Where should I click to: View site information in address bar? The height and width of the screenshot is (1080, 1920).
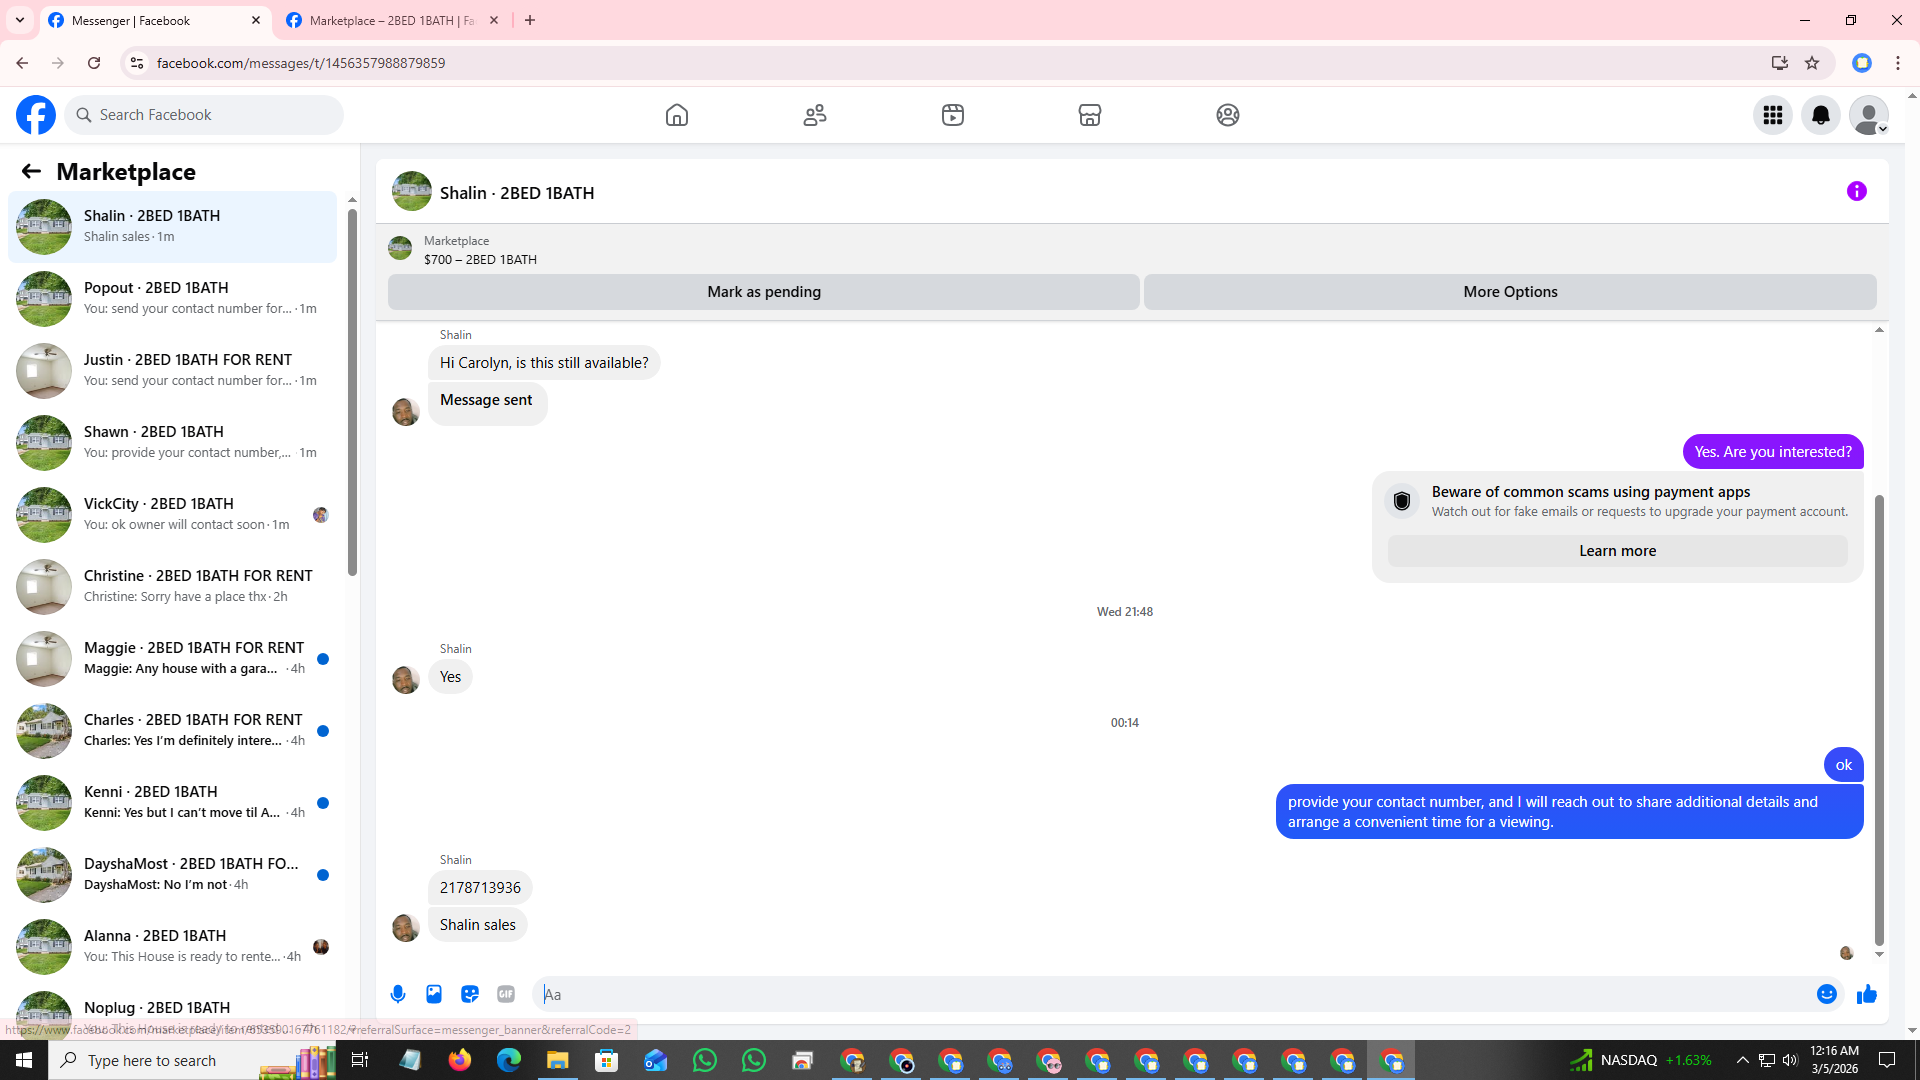coord(137,63)
